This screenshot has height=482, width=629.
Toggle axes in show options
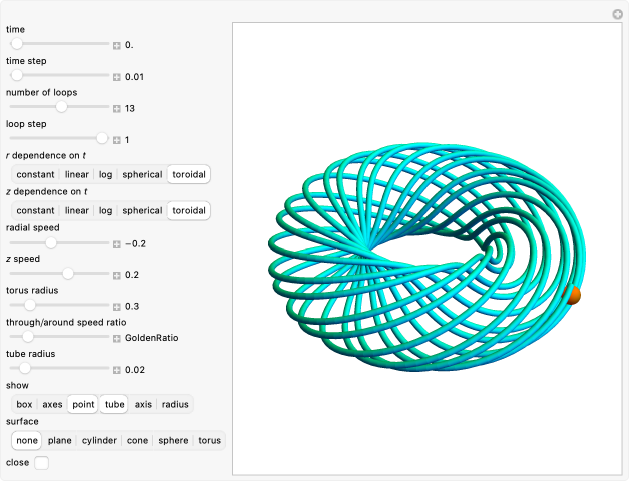[x=52, y=405]
